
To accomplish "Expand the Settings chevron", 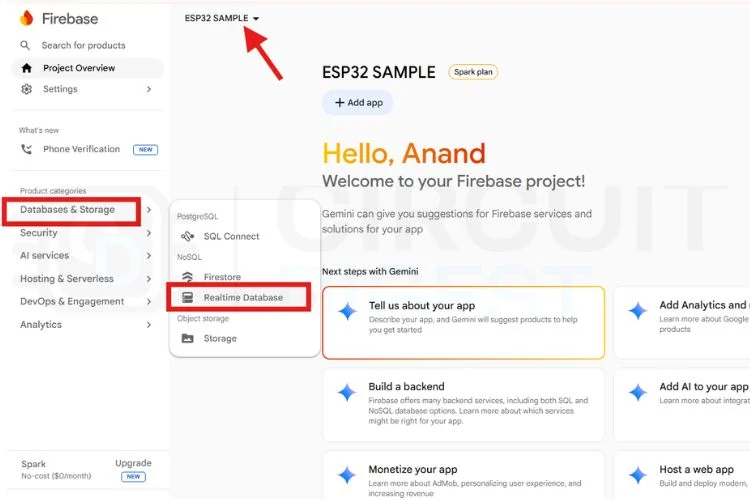I will 149,89.
